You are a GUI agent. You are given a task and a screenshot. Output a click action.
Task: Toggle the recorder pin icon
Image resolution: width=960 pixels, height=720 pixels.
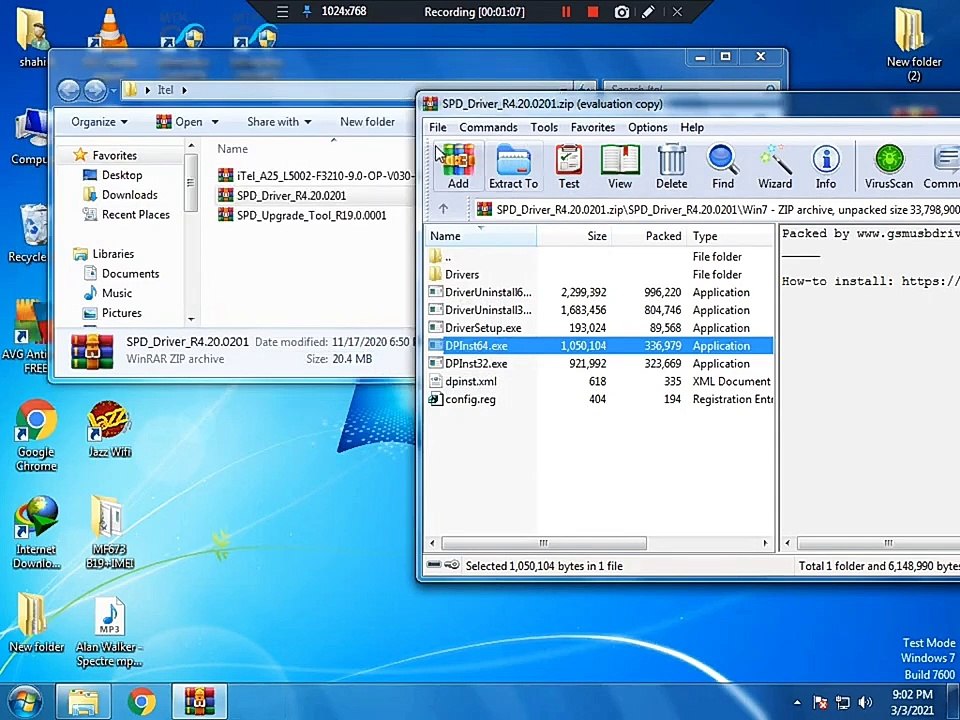(307, 12)
